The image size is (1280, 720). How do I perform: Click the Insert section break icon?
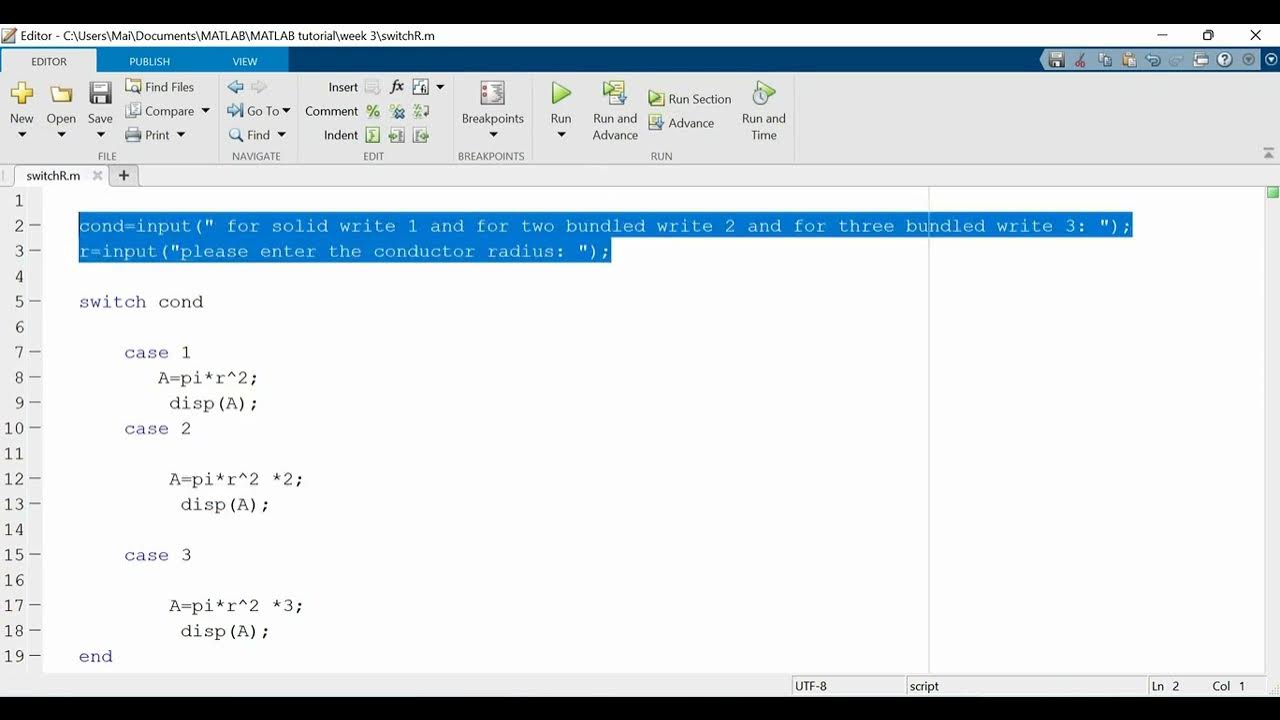pyautogui.click(x=373, y=87)
